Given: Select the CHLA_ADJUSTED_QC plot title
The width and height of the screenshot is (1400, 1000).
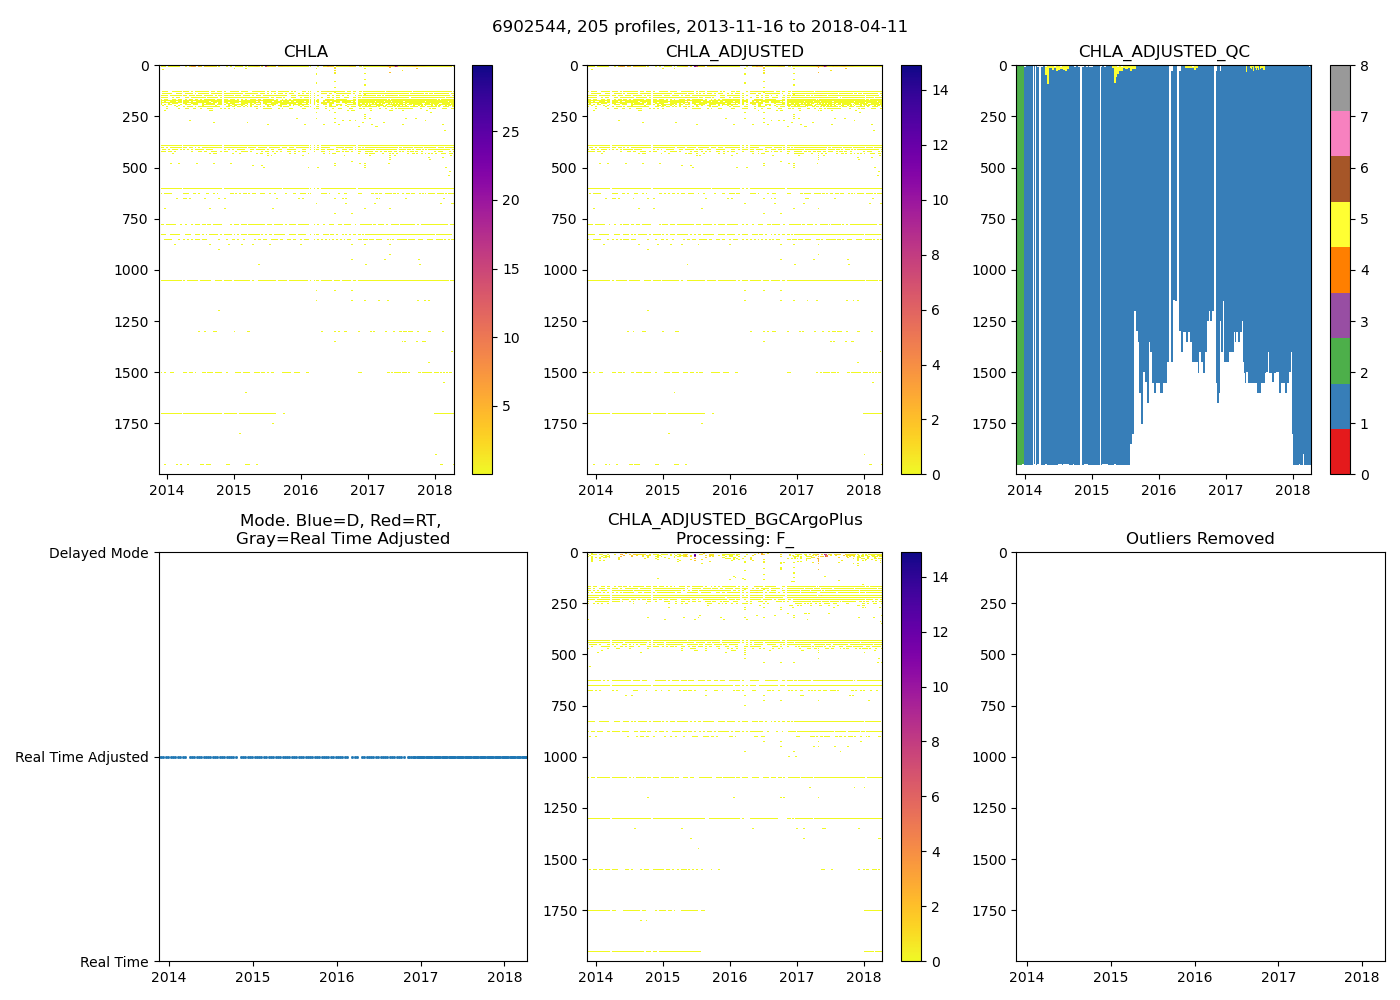Looking at the screenshot, I should (x=1163, y=52).
